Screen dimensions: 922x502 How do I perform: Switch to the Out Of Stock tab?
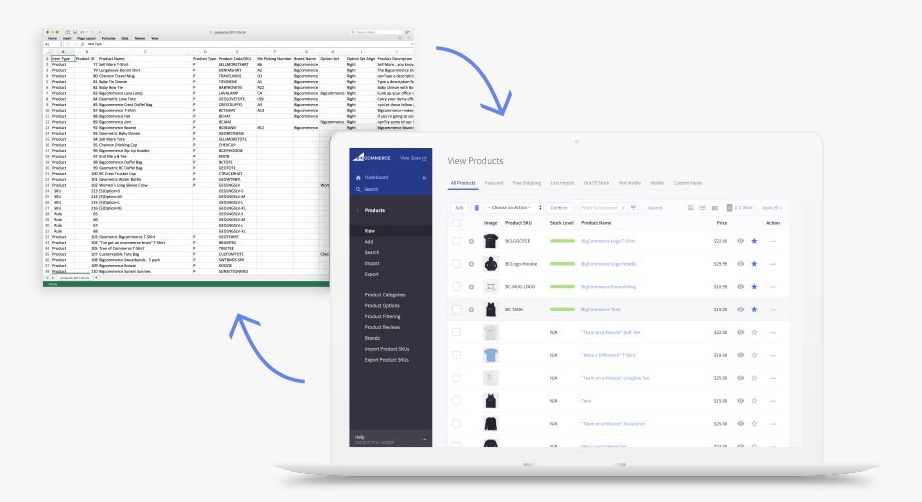[x=596, y=183]
